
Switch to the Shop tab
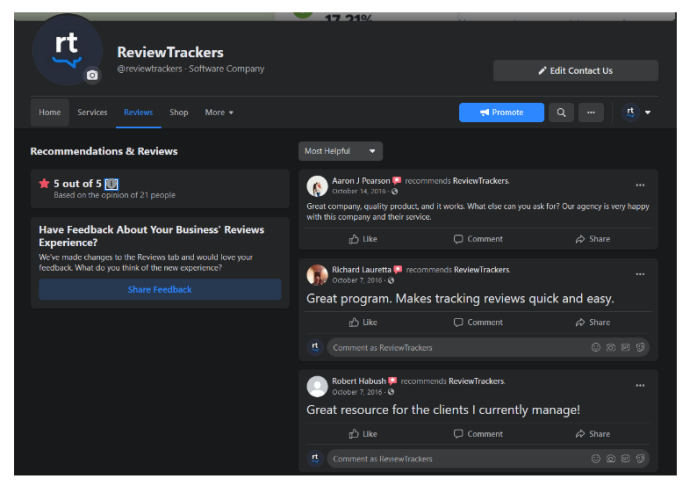(179, 113)
